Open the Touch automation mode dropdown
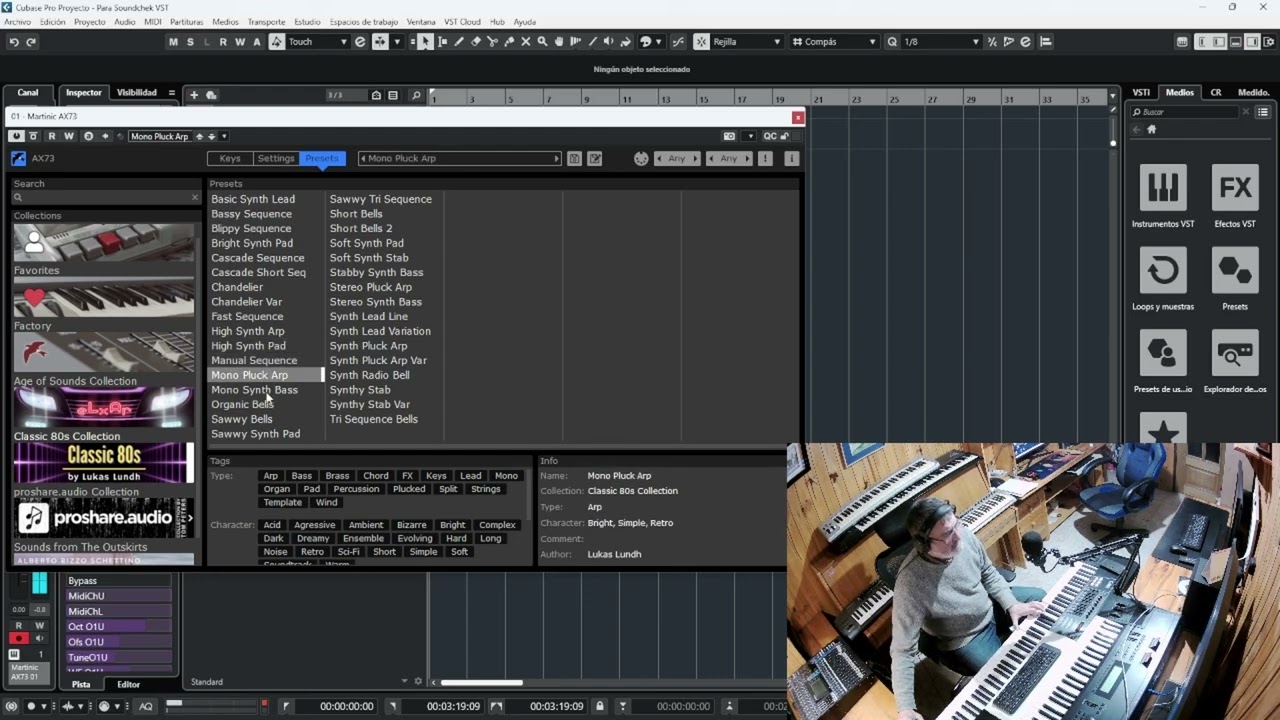This screenshot has height=720, width=1280. [317, 42]
